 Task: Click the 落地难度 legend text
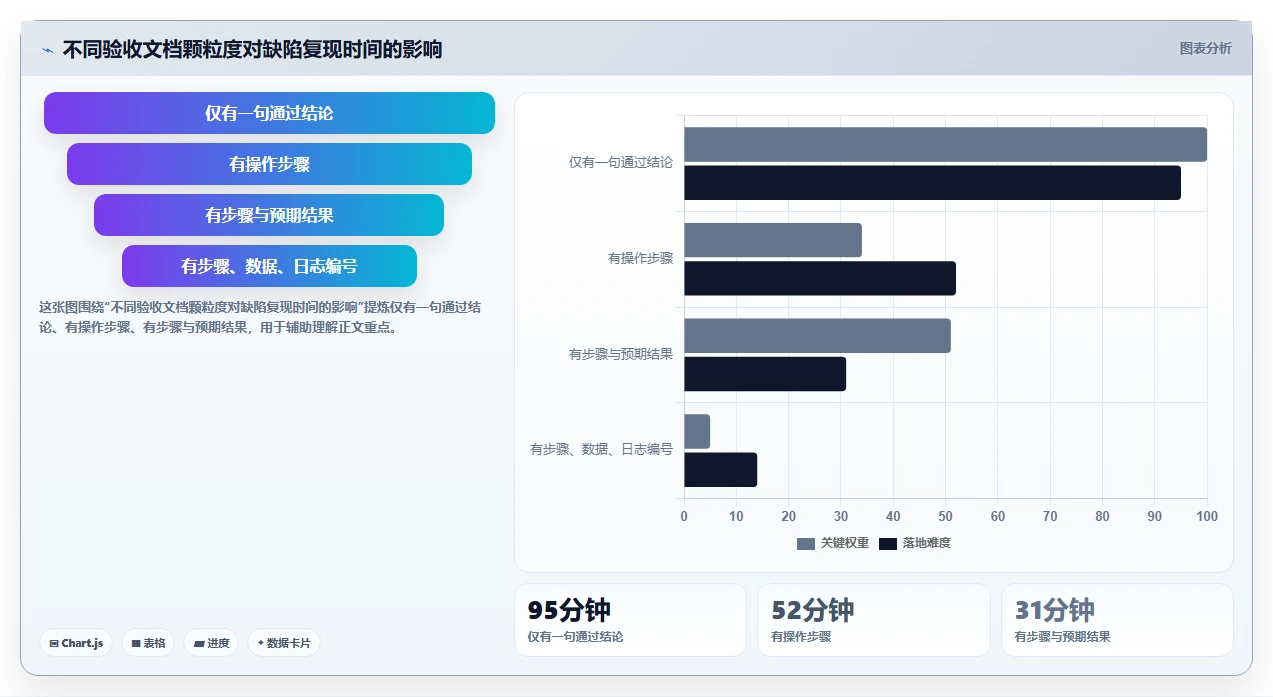(x=927, y=543)
